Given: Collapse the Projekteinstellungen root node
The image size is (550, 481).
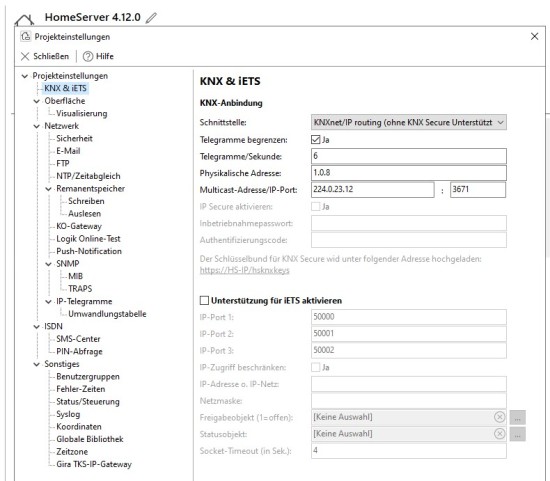Looking at the screenshot, I should [25, 76].
